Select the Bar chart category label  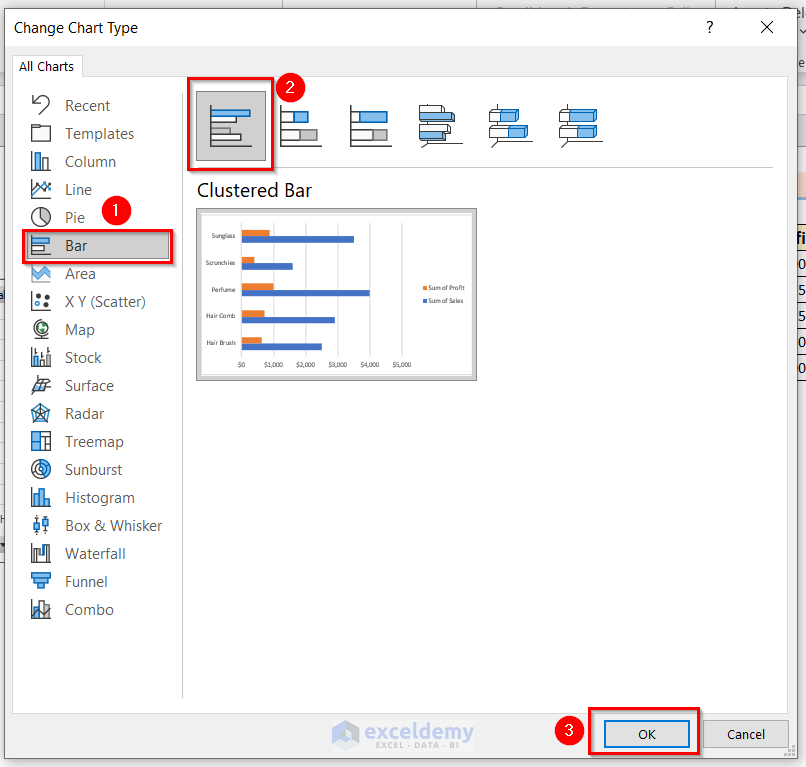pos(76,246)
